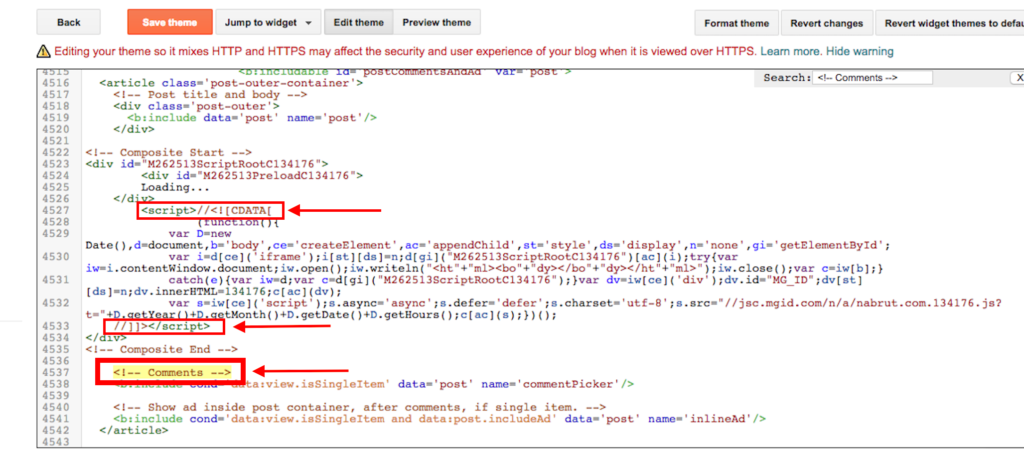Click the 'Loading...' text line
Viewport: 1024px width, 449px height.
[x=174, y=187]
